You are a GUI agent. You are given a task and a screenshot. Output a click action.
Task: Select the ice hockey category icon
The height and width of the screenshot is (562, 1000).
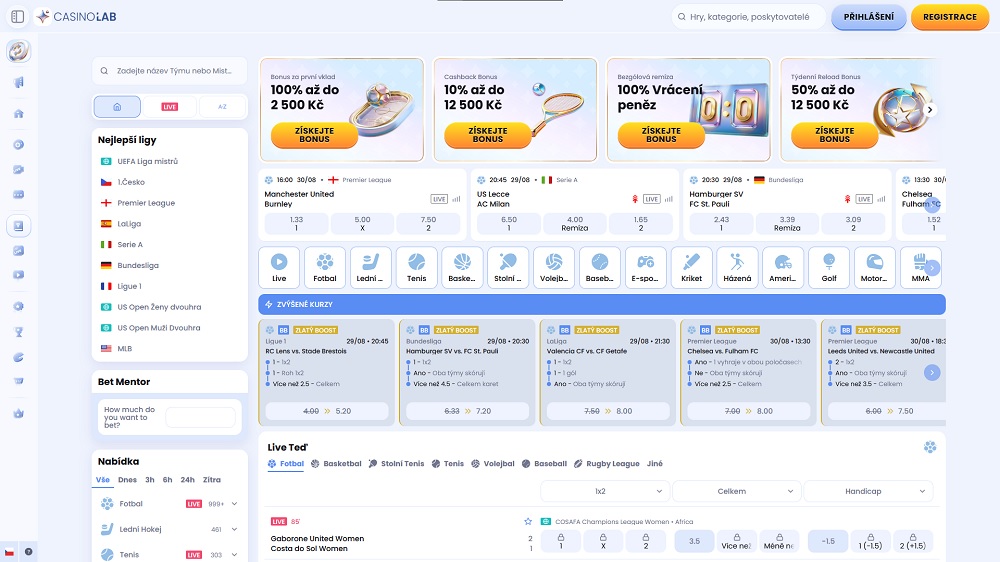(x=371, y=267)
